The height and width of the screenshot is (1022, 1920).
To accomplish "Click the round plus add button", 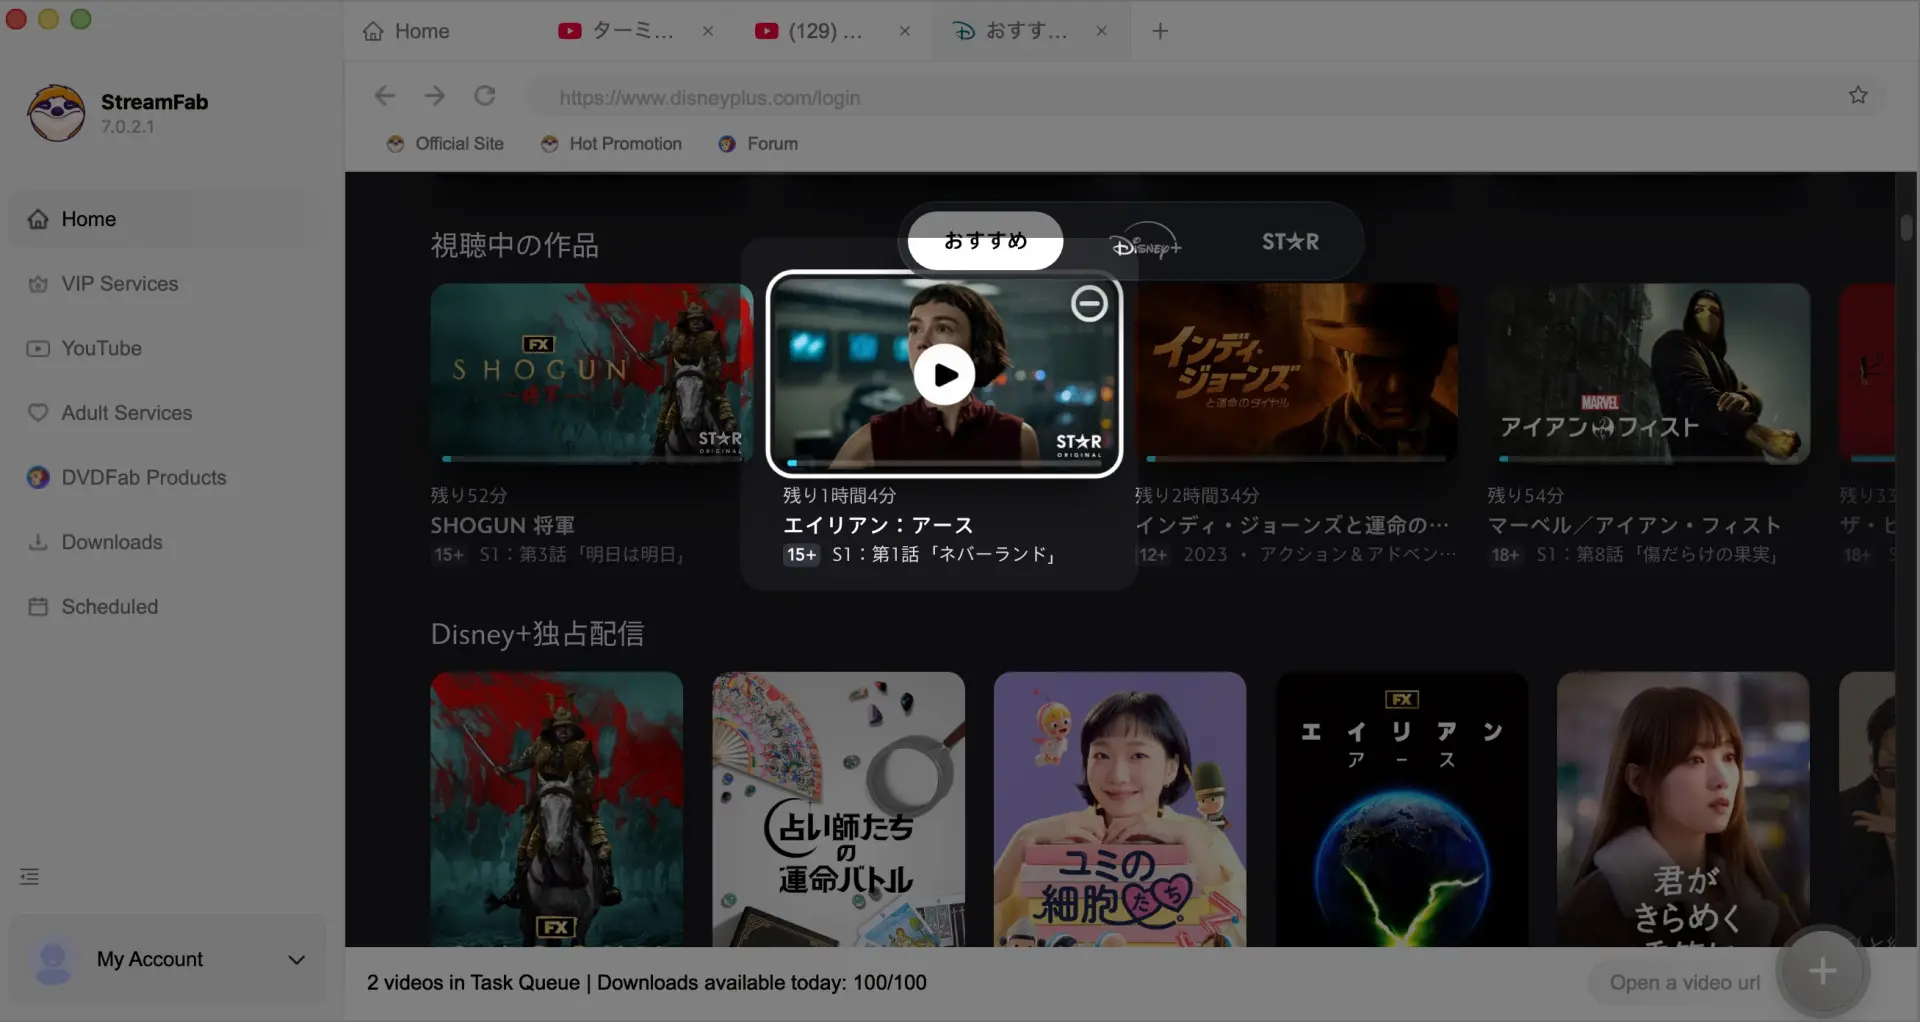I will (x=1822, y=971).
